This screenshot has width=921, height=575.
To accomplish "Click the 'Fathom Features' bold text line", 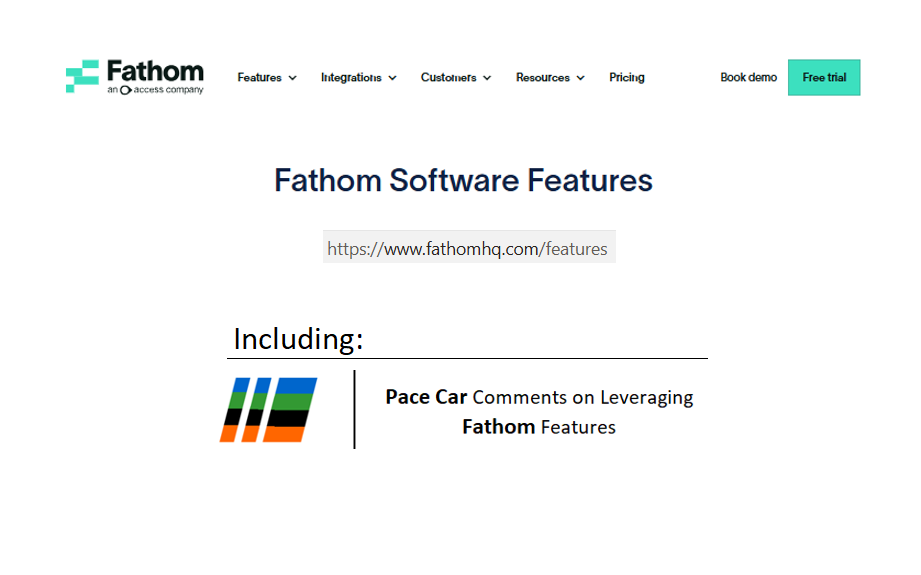I will (x=539, y=427).
